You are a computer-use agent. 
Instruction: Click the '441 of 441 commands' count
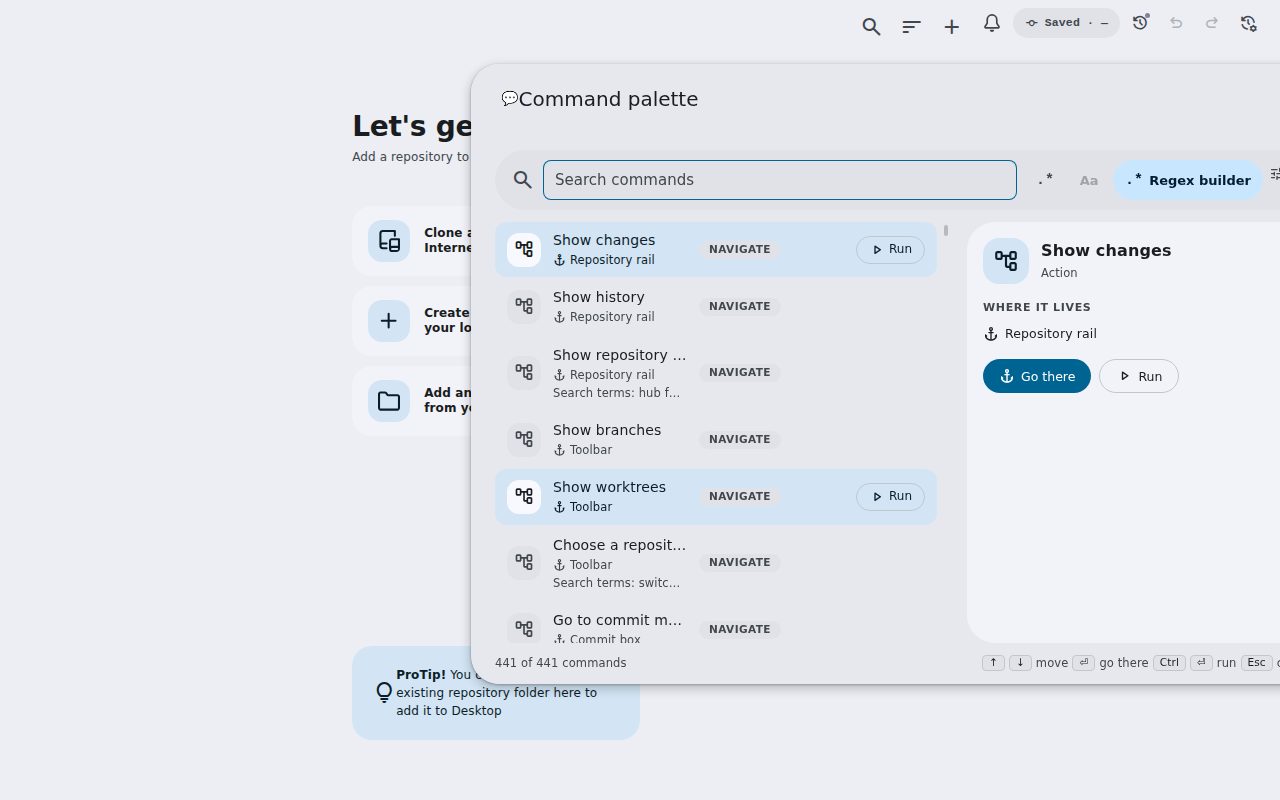pyautogui.click(x=561, y=663)
